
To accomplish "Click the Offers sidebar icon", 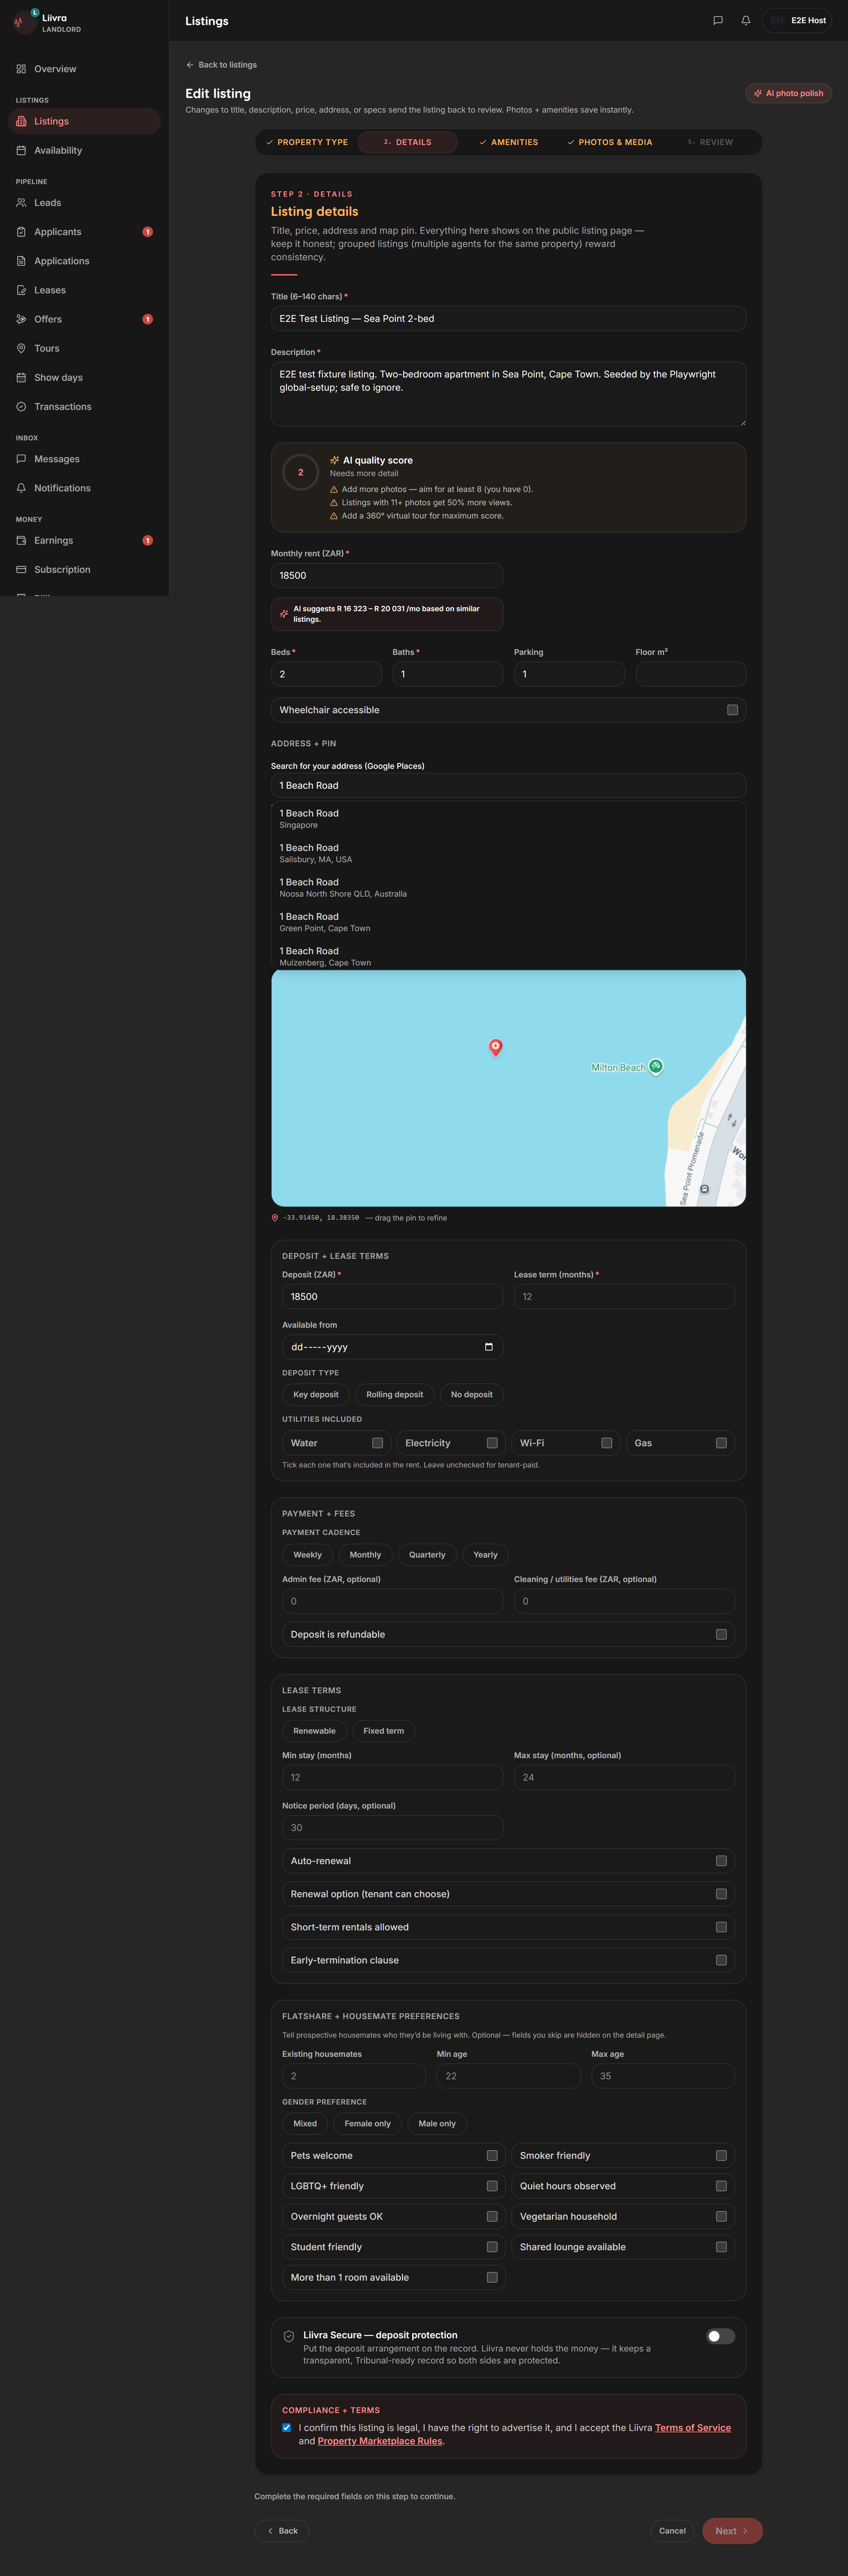I will [21, 319].
